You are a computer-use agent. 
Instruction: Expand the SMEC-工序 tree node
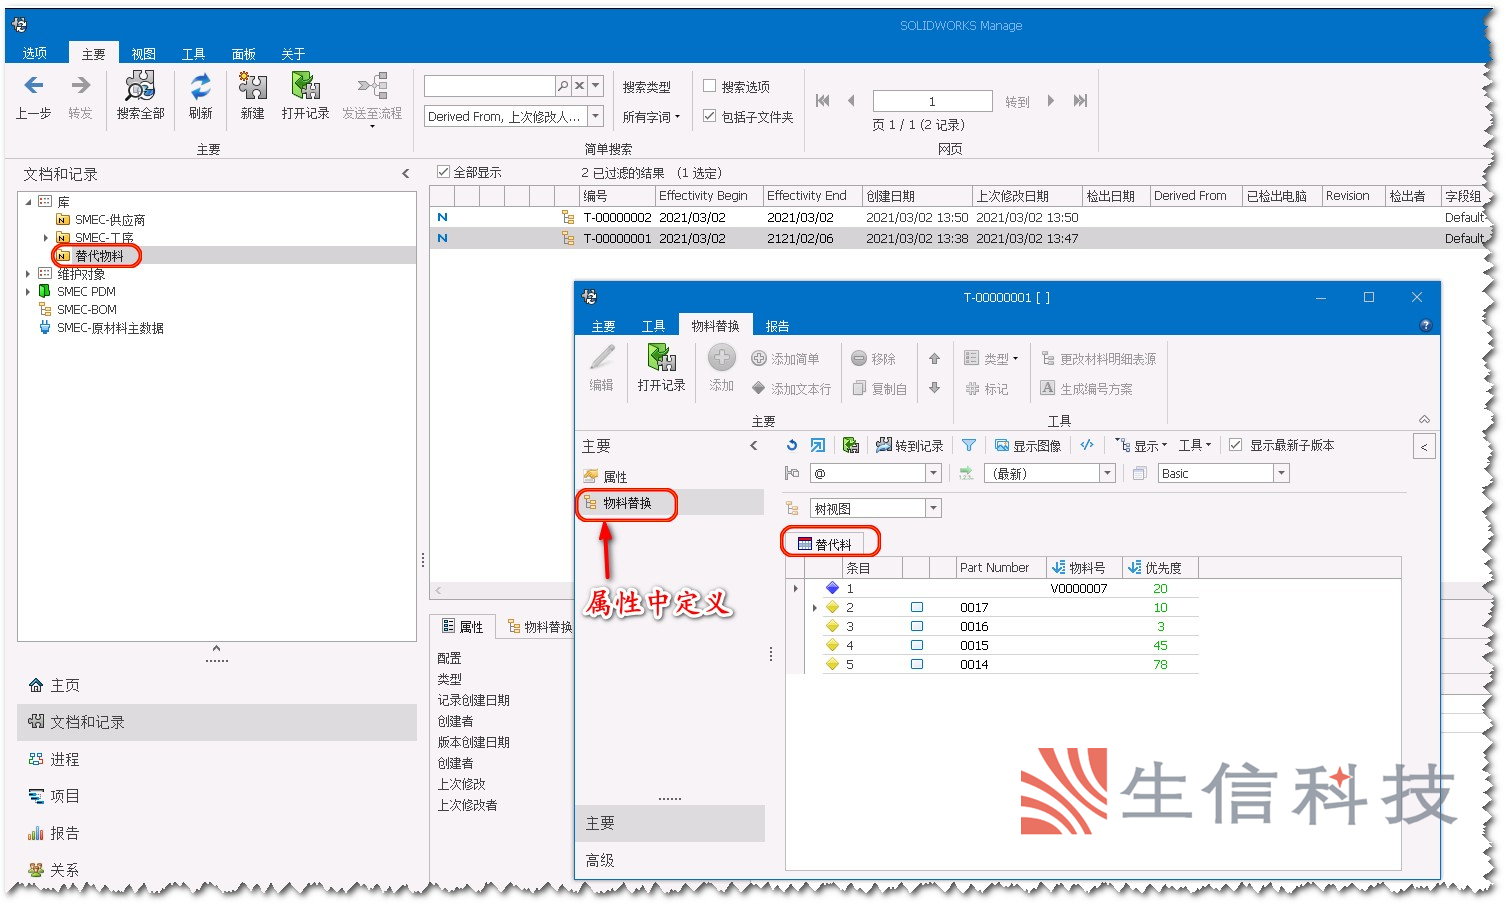click(45, 238)
